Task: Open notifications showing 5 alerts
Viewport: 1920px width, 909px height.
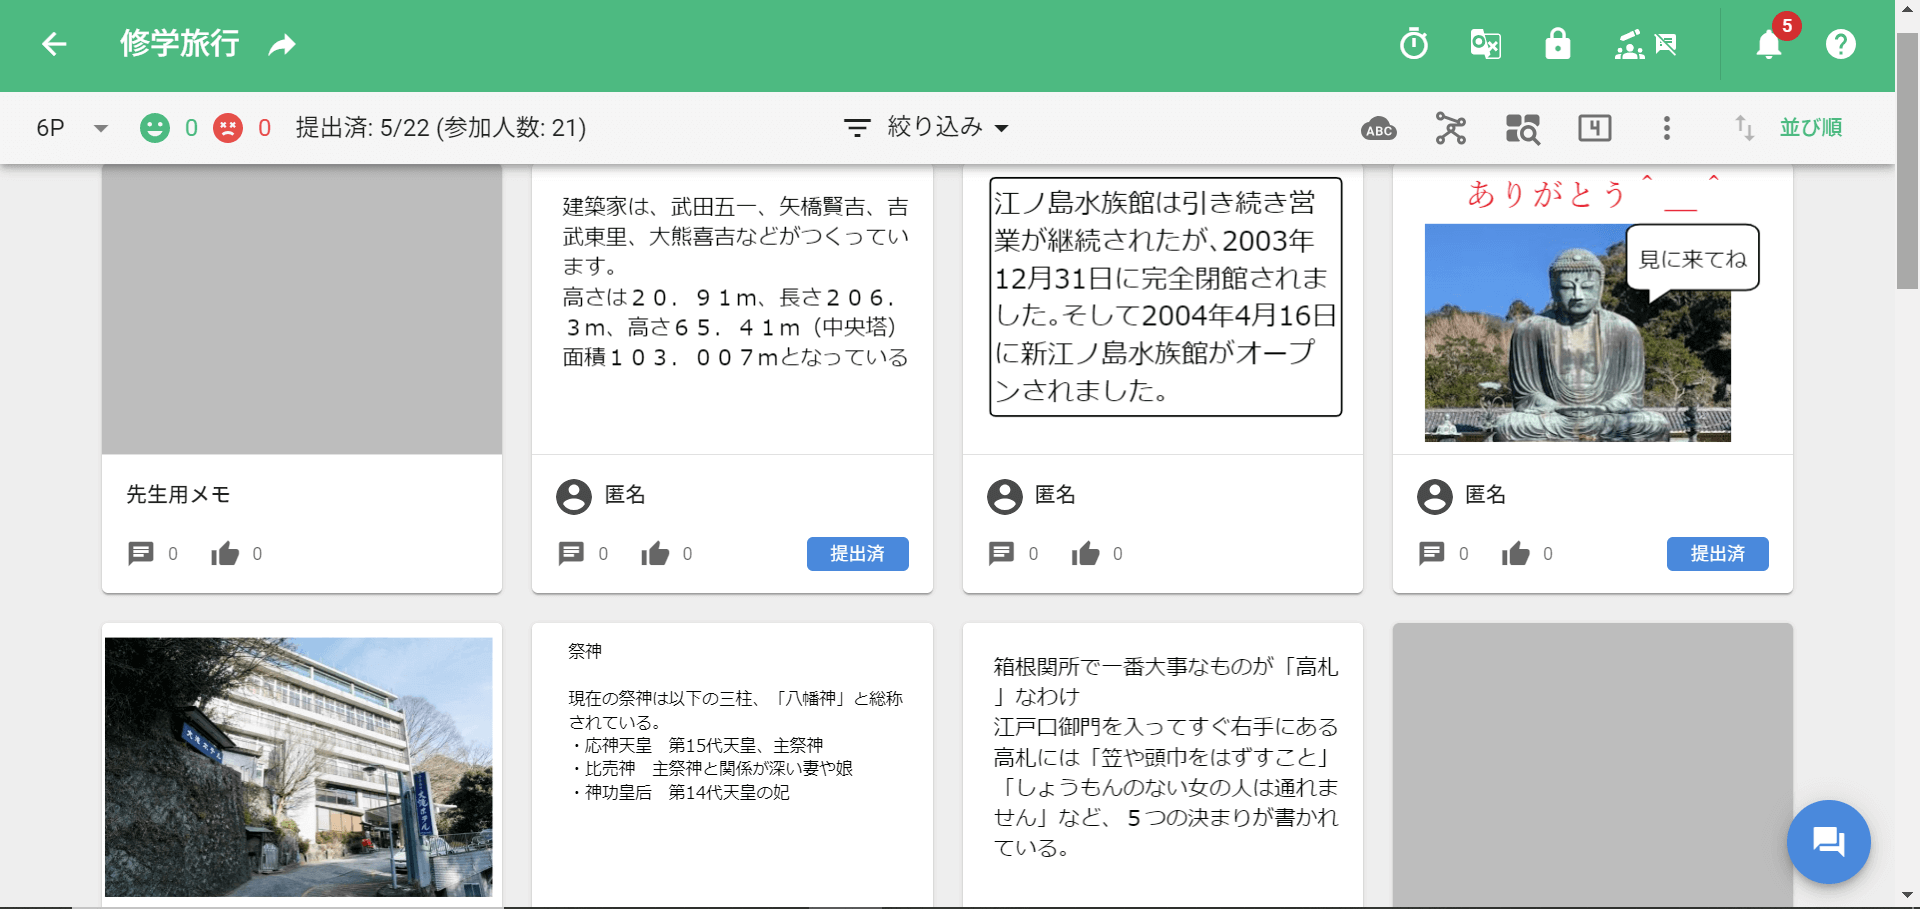Action: (x=1768, y=45)
